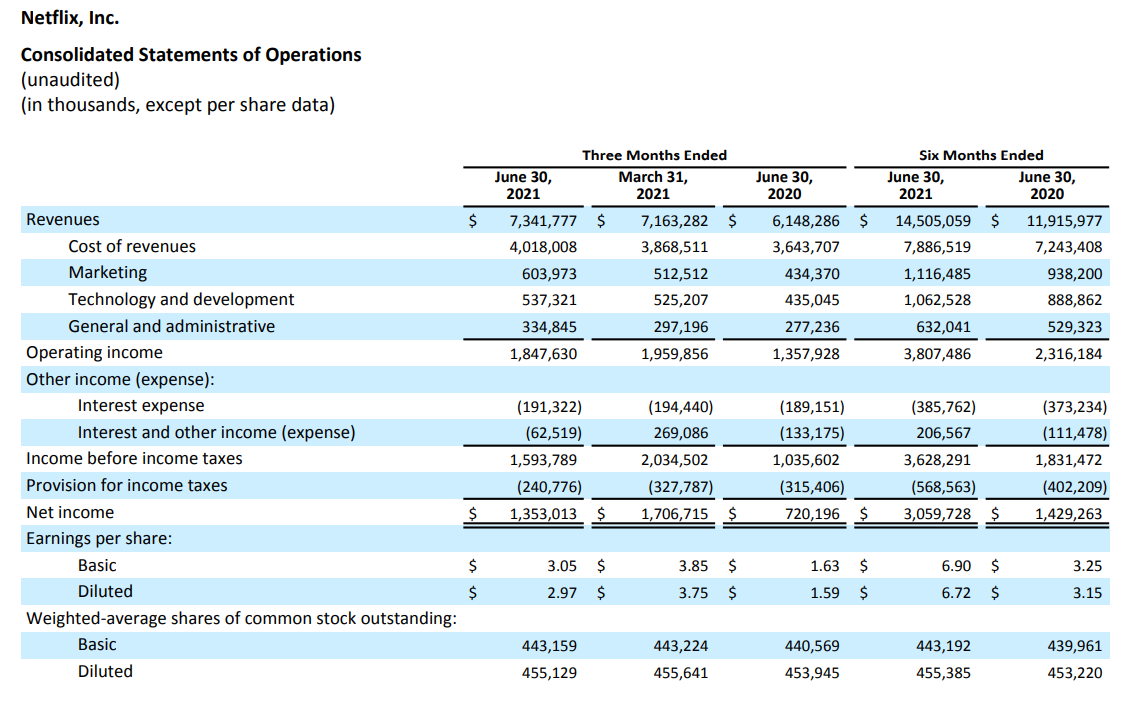Select 'Income before income taxes' row label
This screenshot has height=708, width=1134.
point(135,459)
